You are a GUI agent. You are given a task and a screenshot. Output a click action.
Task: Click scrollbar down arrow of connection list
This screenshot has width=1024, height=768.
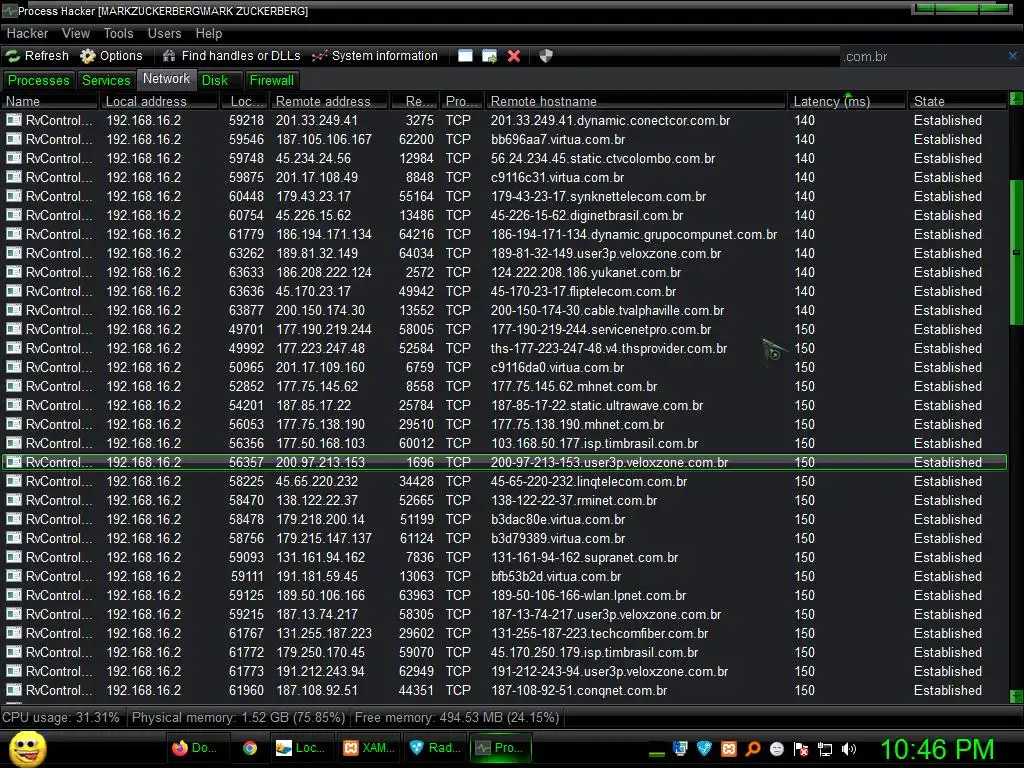pos(1016,696)
